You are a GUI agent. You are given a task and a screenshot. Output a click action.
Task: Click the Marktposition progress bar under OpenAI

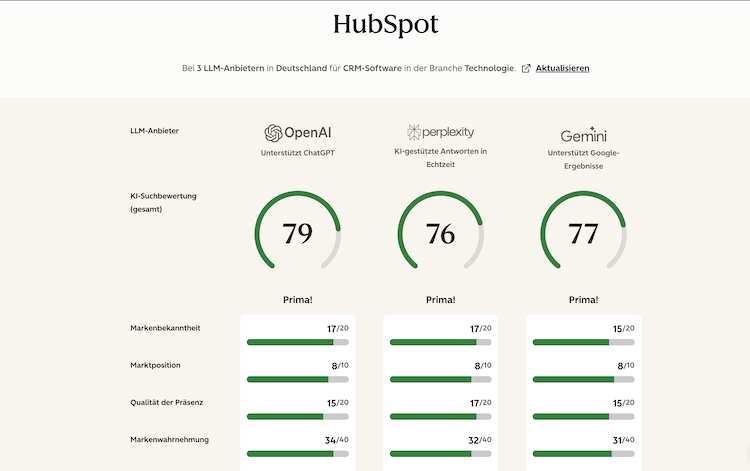pyautogui.click(x=298, y=380)
